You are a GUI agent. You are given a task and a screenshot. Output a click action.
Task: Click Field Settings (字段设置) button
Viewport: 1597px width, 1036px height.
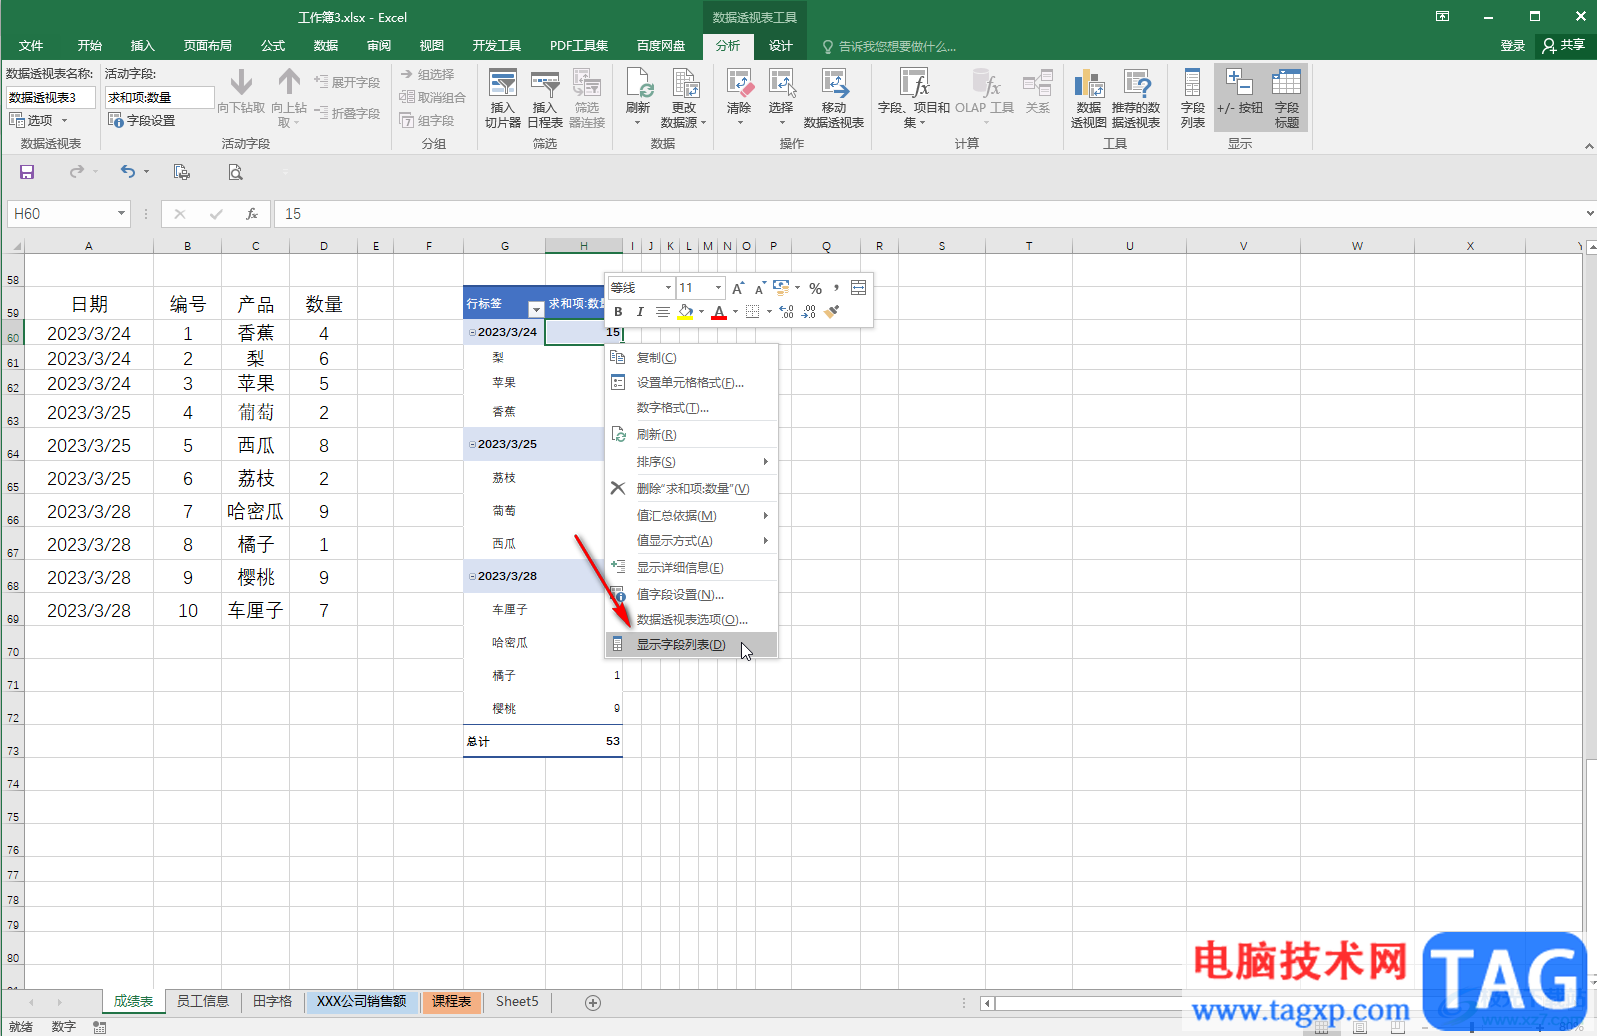pyautogui.click(x=141, y=120)
